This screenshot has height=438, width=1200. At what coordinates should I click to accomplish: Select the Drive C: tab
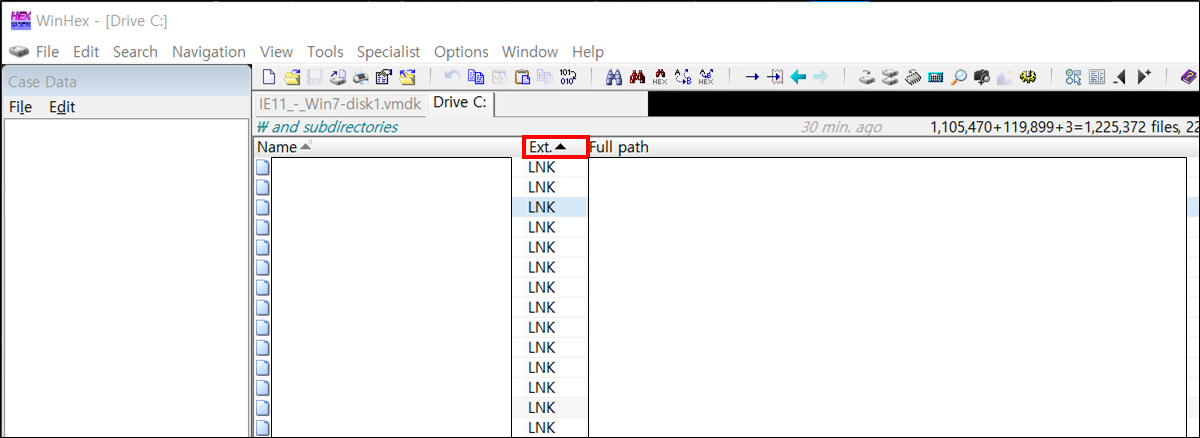(459, 103)
